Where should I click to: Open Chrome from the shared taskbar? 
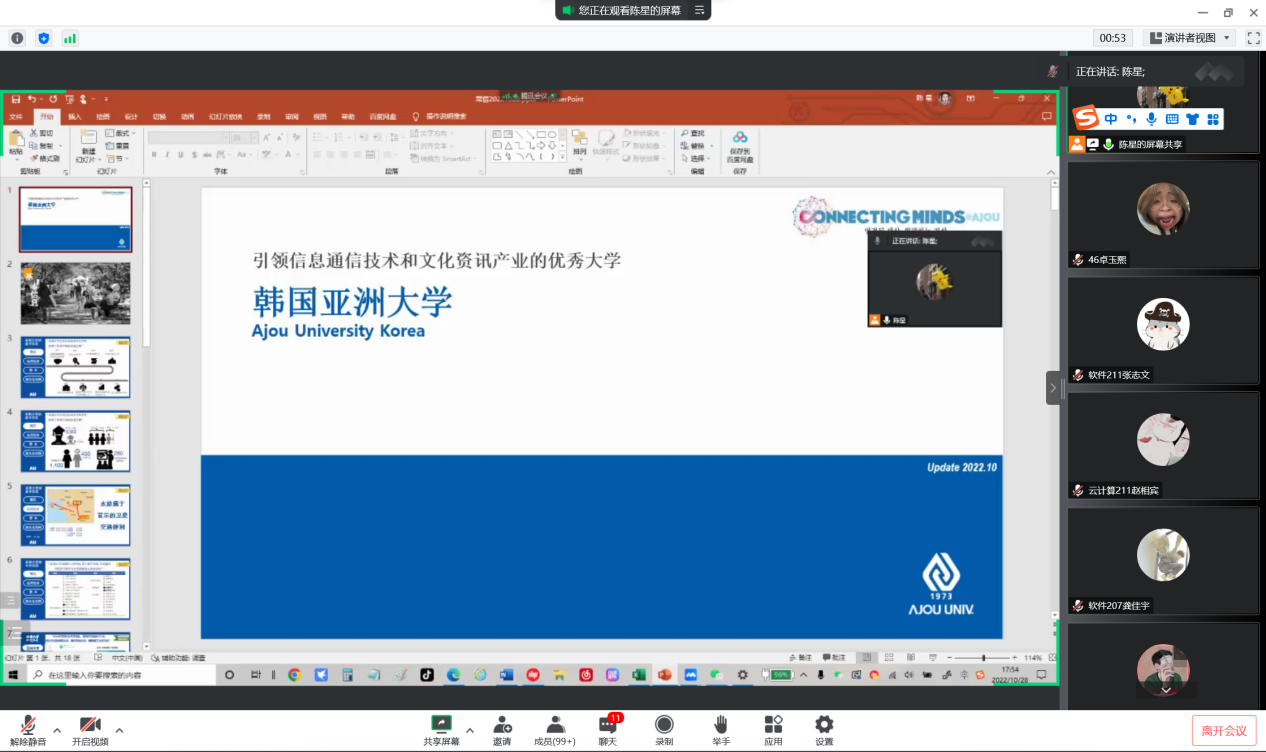point(295,675)
